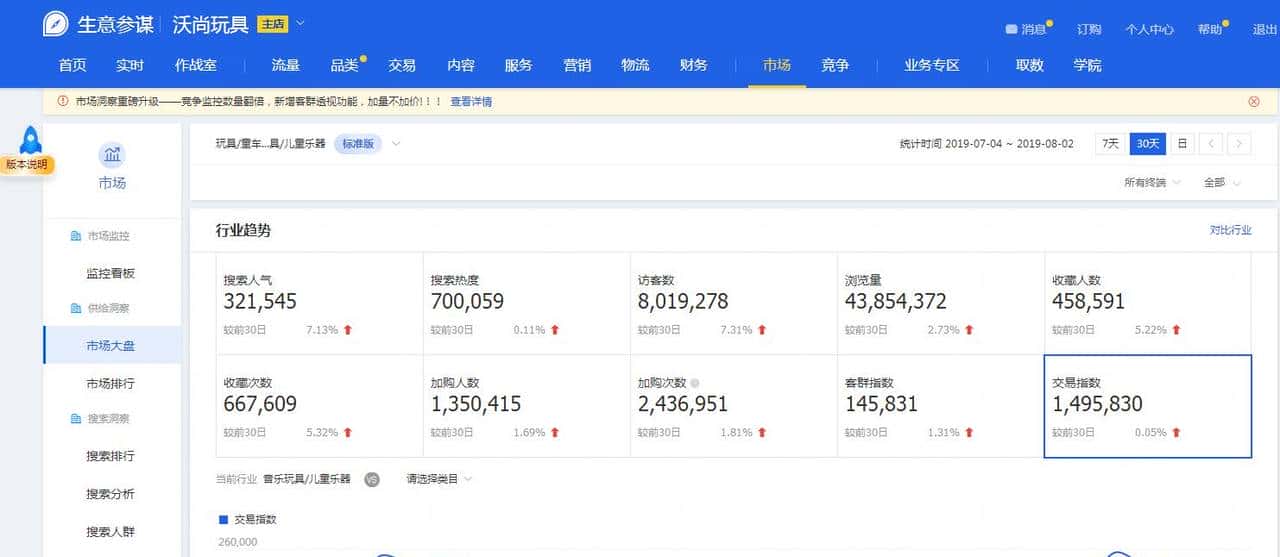This screenshot has width=1280, height=557.
Task: Open the 作战室 nav tab
Action: (196, 65)
